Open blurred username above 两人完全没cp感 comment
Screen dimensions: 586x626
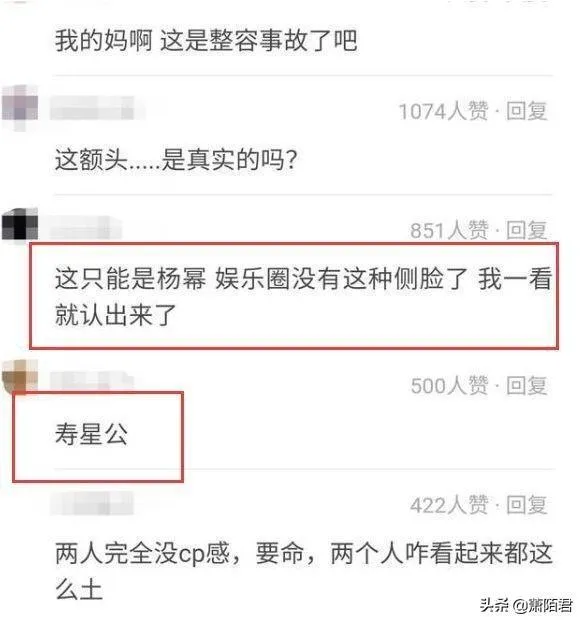click(x=92, y=503)
